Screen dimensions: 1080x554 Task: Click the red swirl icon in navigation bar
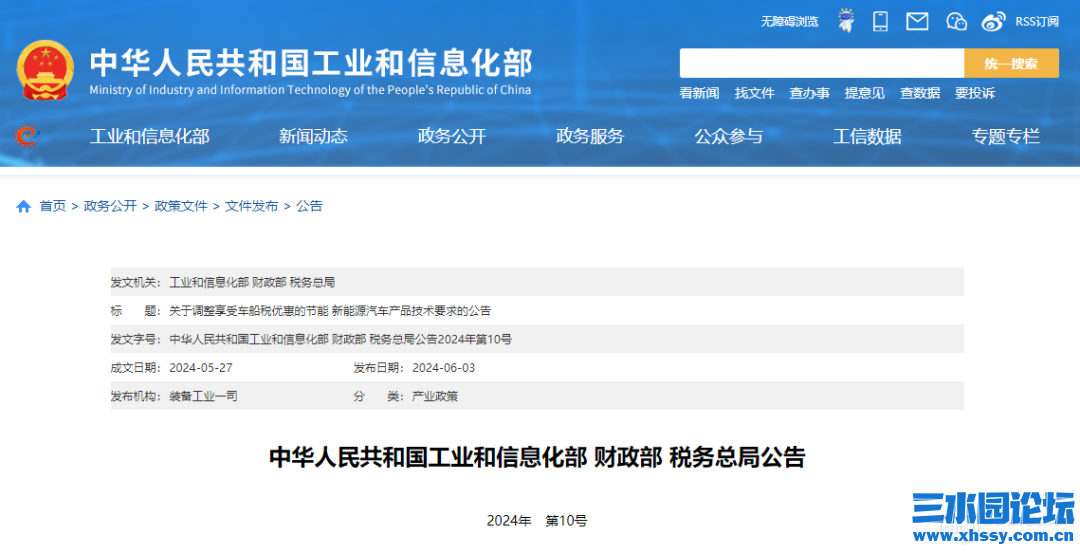coord(26,136)
